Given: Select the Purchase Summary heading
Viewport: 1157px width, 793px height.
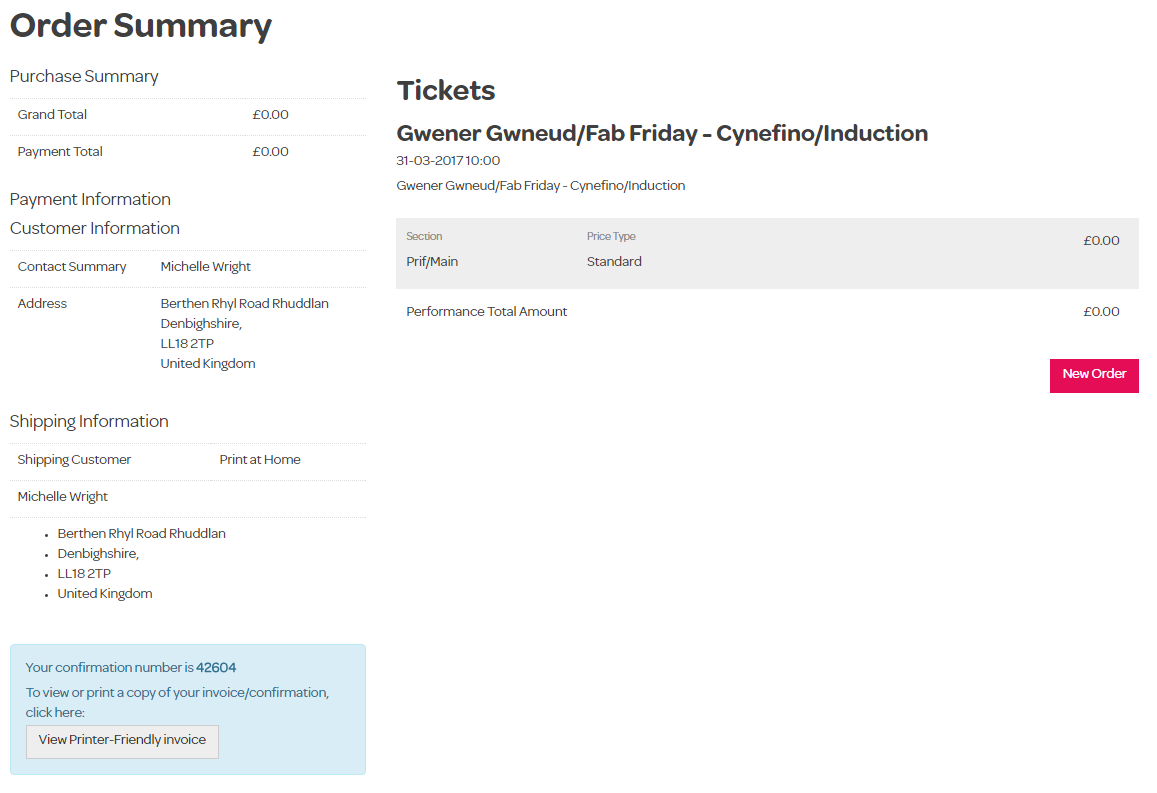Looking at the screenshot, I should point(84,77).
